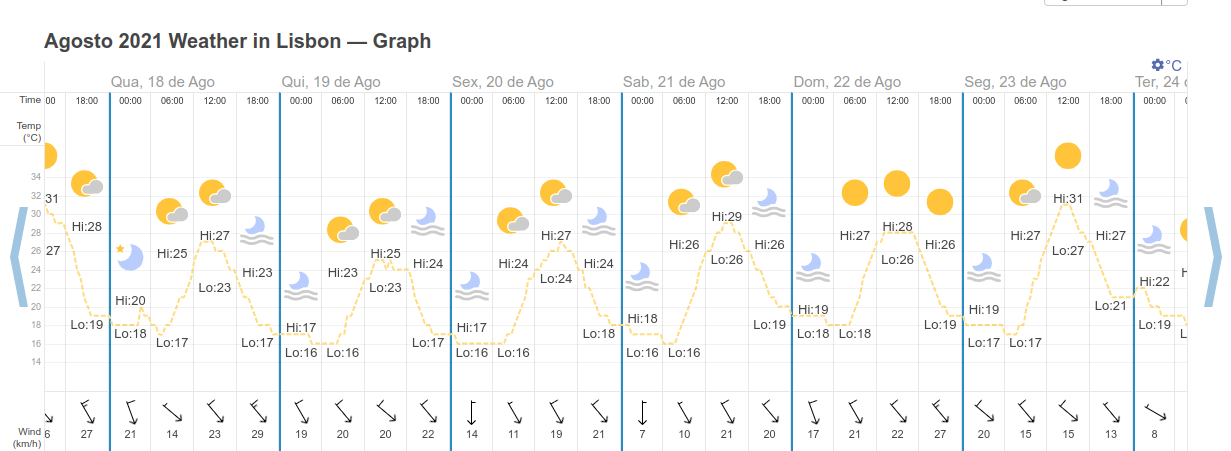Advance to next days with right arrow
The height and width of the screenshot is (451, 1231).
1214,256
